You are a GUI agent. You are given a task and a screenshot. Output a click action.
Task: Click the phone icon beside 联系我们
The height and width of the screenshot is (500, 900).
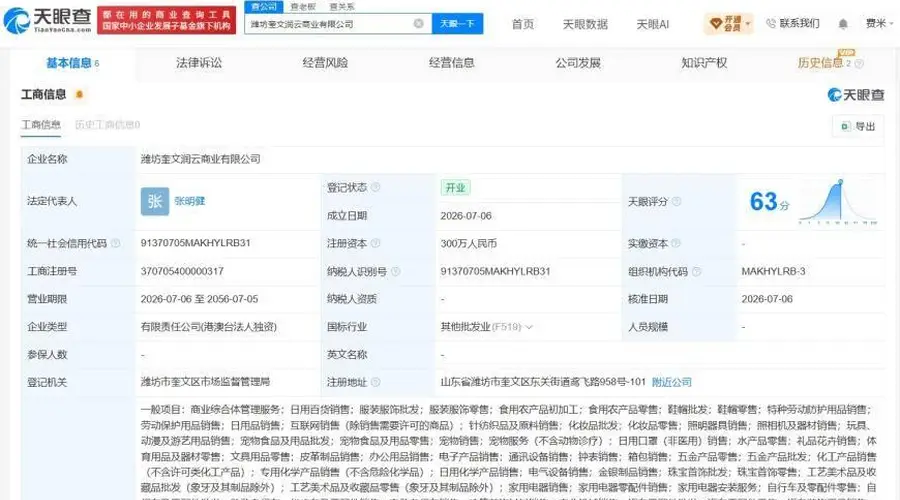771,24
